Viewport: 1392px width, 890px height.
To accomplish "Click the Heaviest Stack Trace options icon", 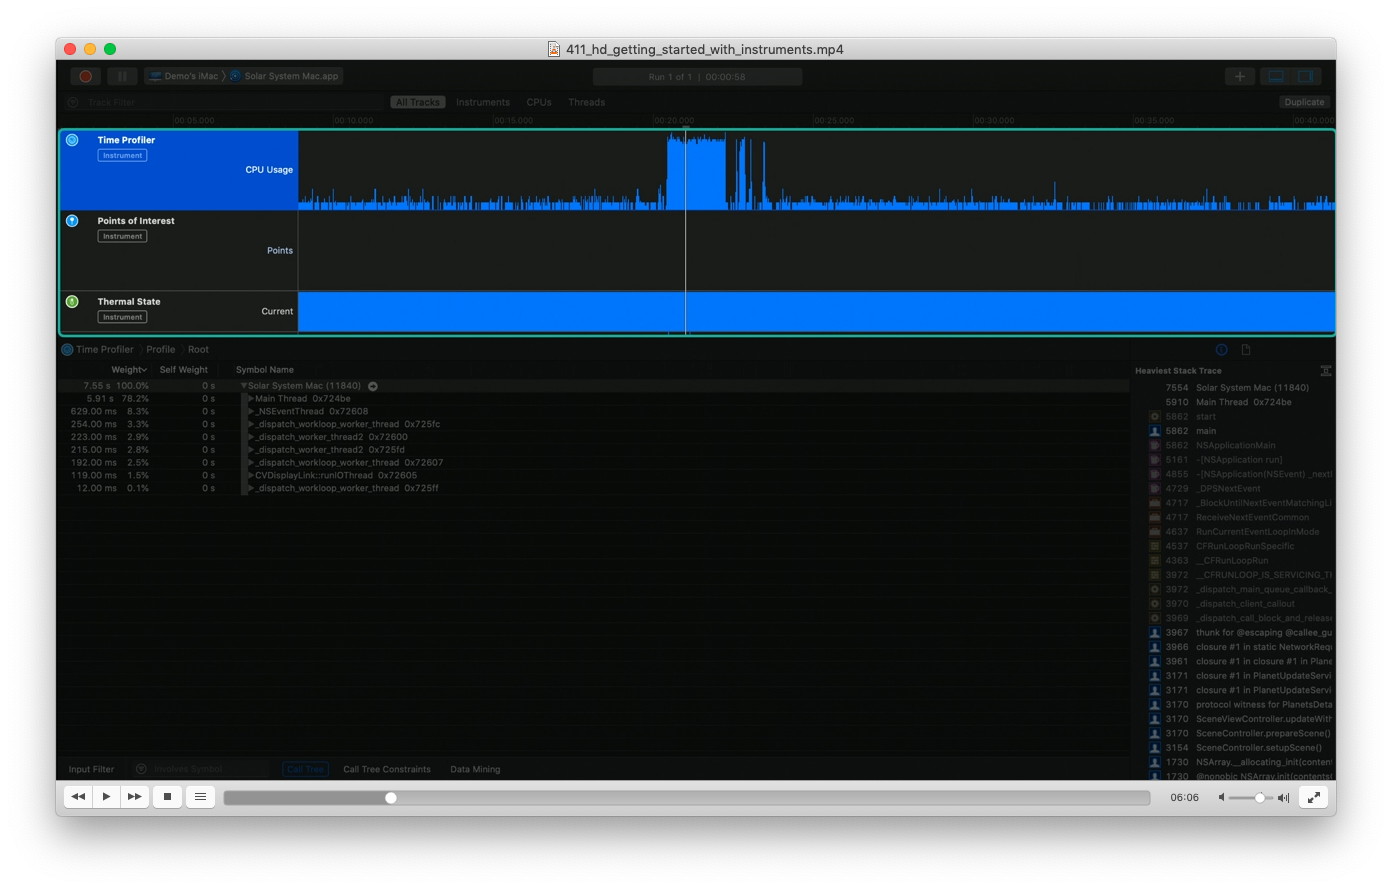I will pyautogui.click(x=1326, y=371).
